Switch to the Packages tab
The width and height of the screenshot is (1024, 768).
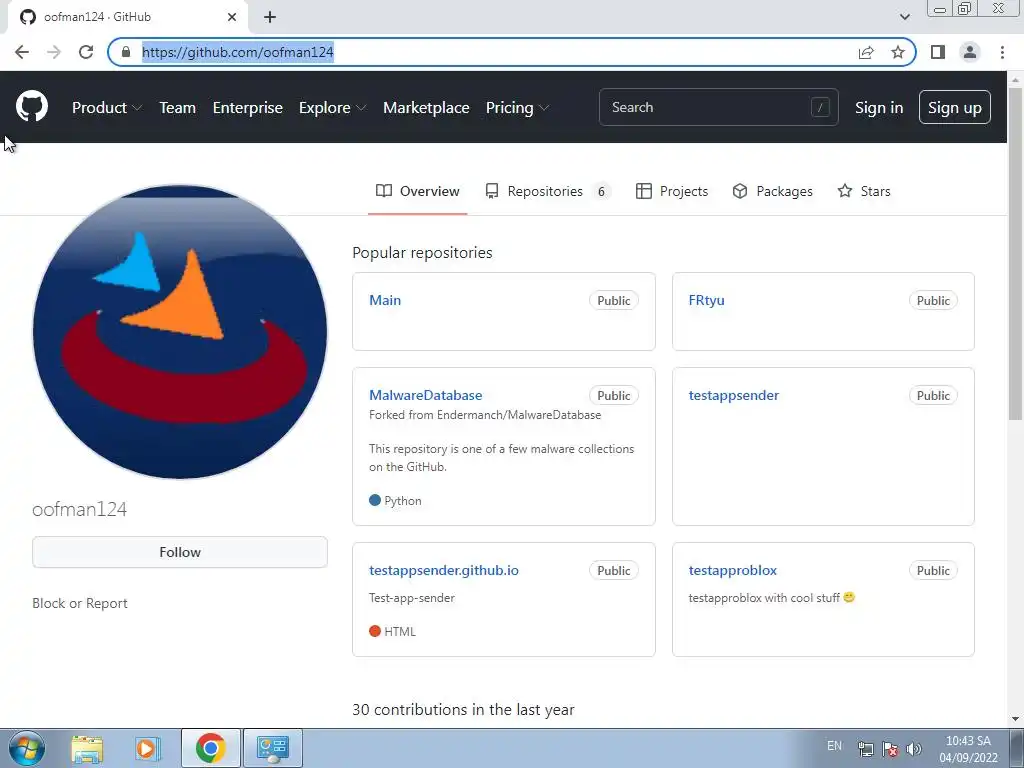coord(773,191)
